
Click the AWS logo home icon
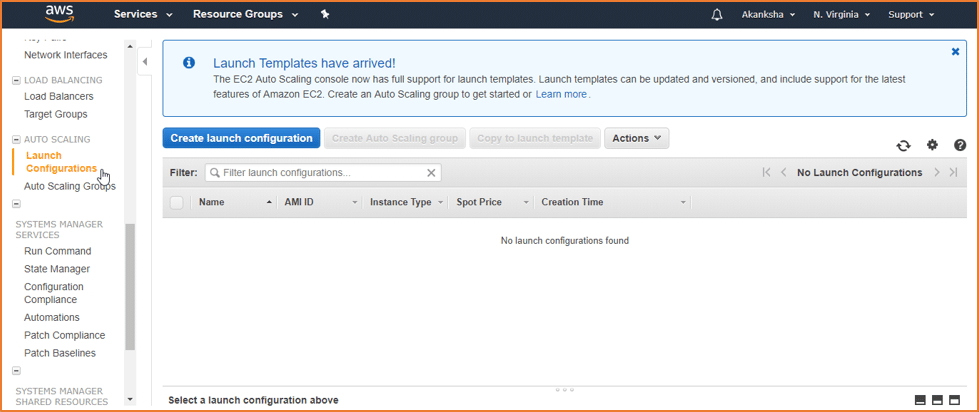coord(59,14)
